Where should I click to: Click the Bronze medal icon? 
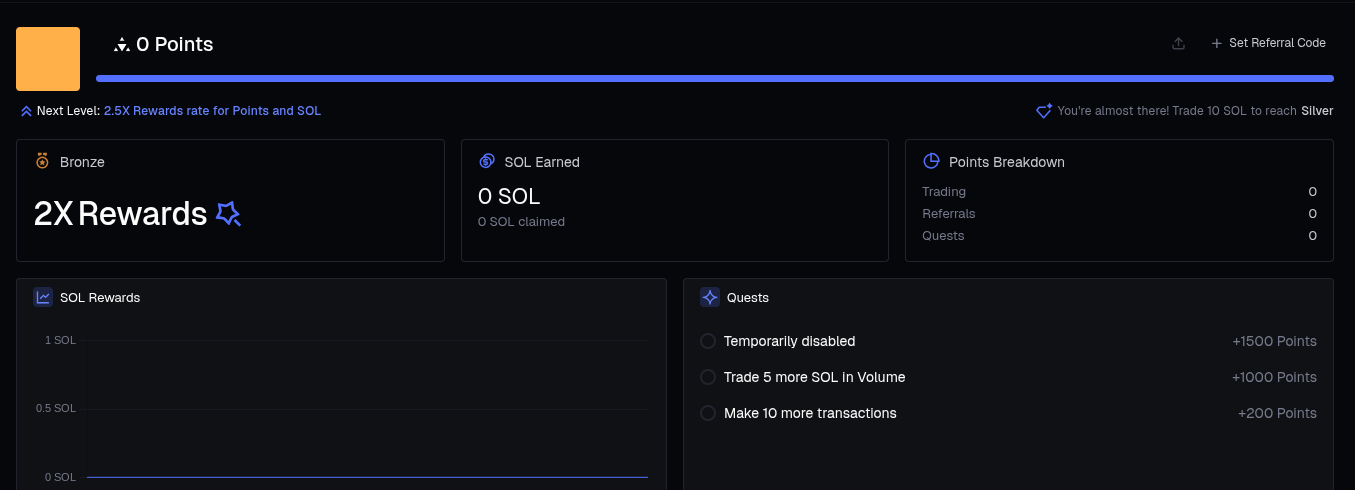tap(42, 161)
